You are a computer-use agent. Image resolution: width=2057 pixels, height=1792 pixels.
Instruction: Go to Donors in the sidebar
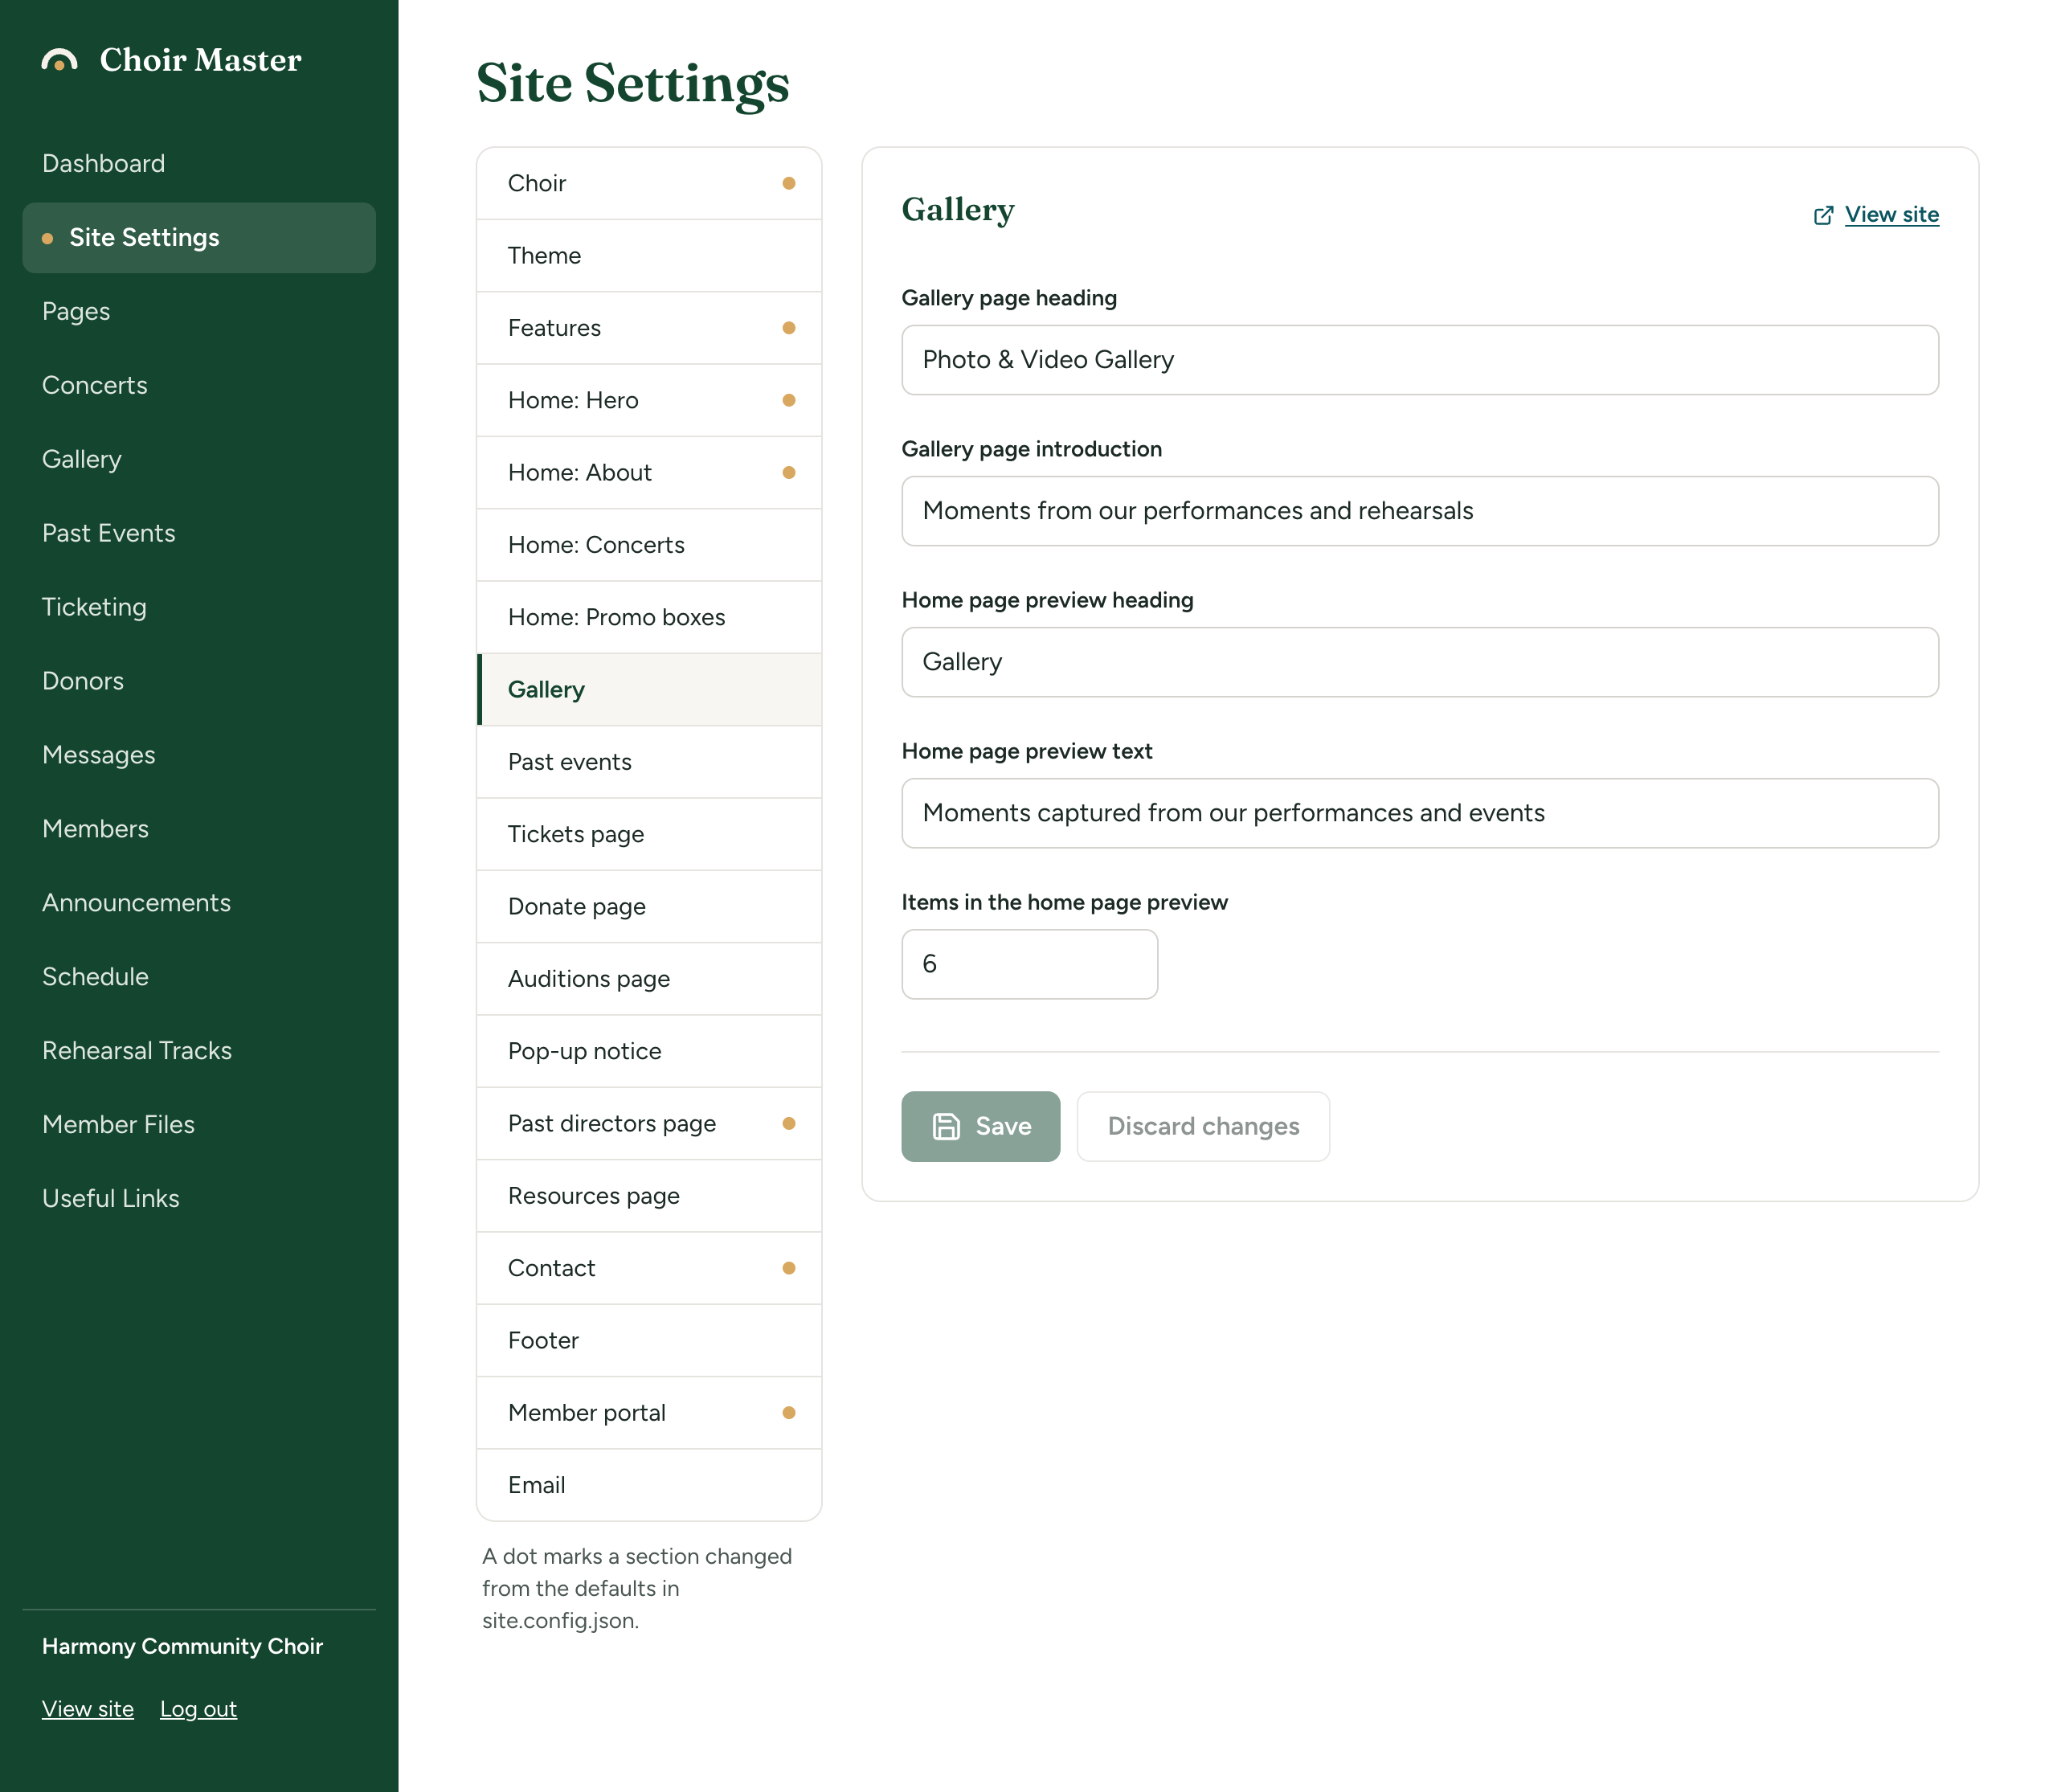pos(199,682)
